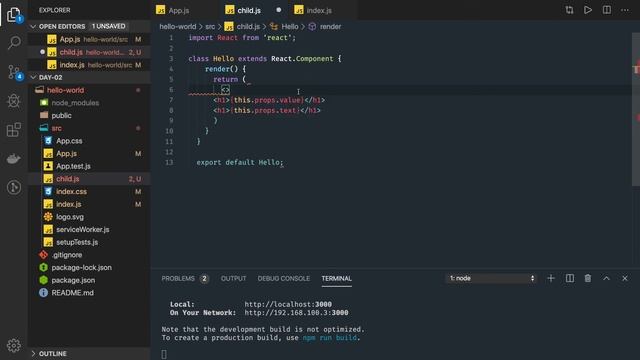Open serviceWorker.js in the file tree
Screen dimensions: 640x360
pyautogui.click(x=89, y=229)
